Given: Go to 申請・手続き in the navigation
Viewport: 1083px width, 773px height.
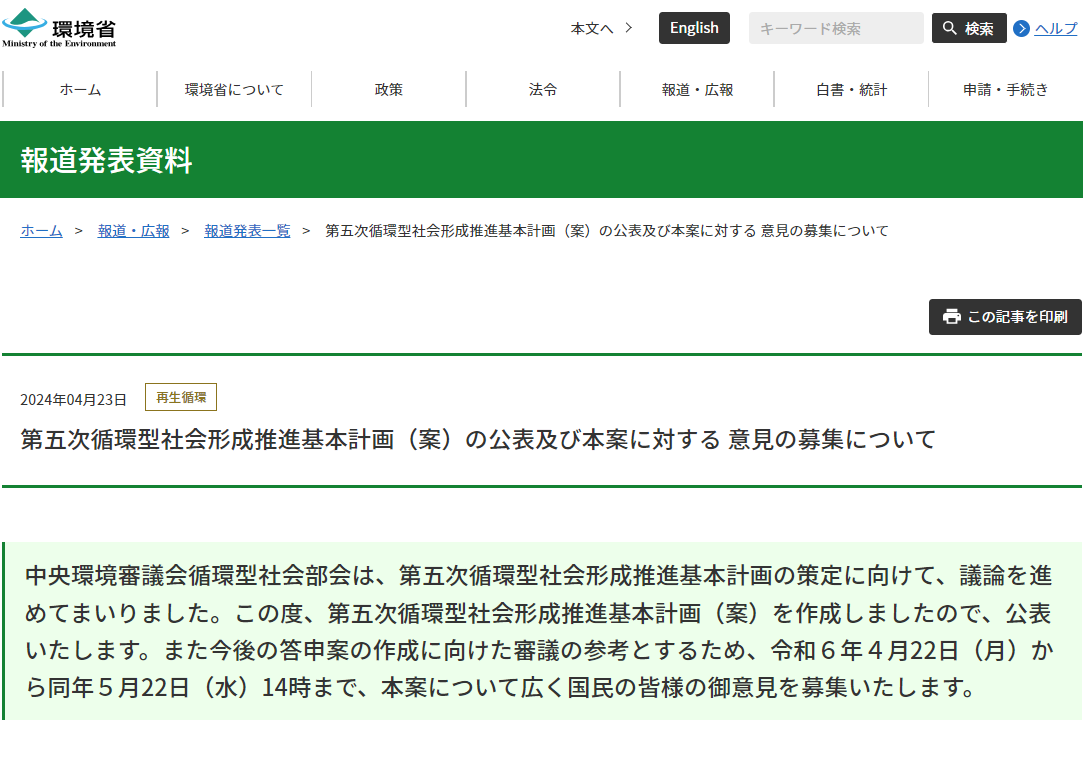Looking at the screenshot, I should (x=1005, y=89).
